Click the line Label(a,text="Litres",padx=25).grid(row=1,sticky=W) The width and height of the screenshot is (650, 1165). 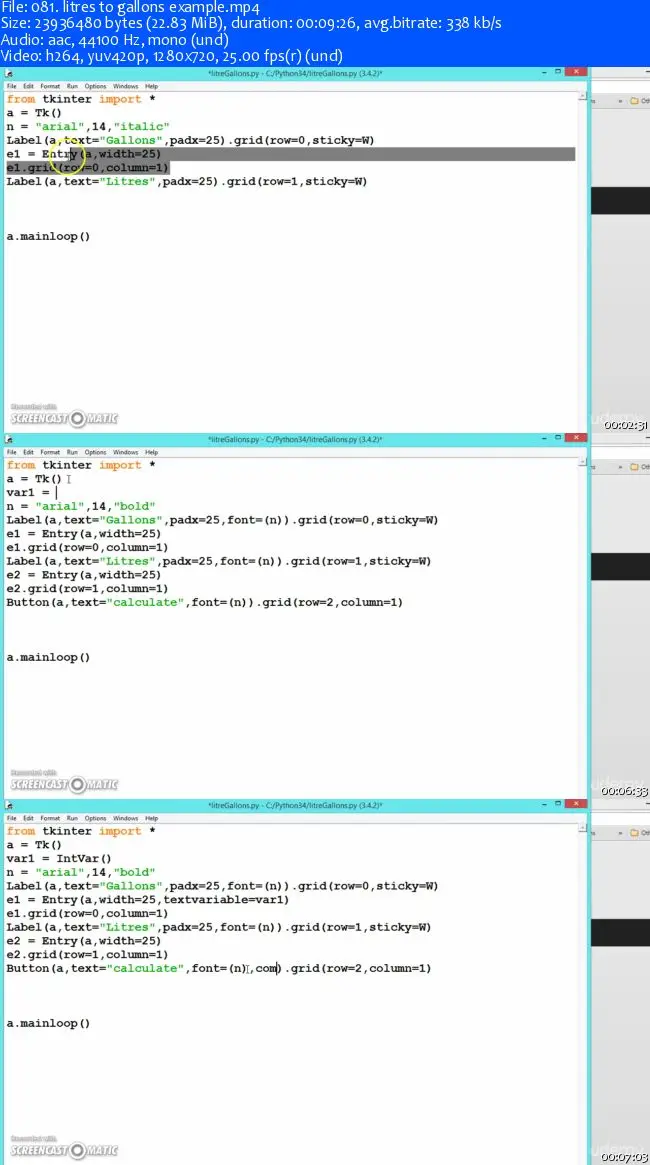(186, 181)
